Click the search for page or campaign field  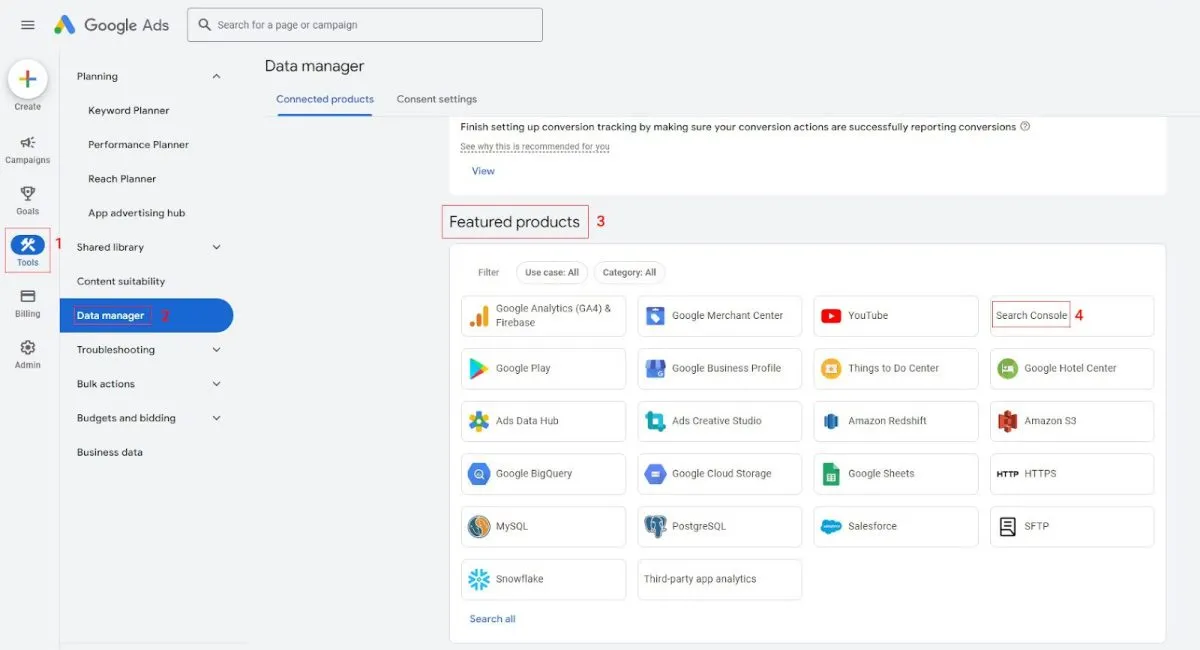coord(365,25)
